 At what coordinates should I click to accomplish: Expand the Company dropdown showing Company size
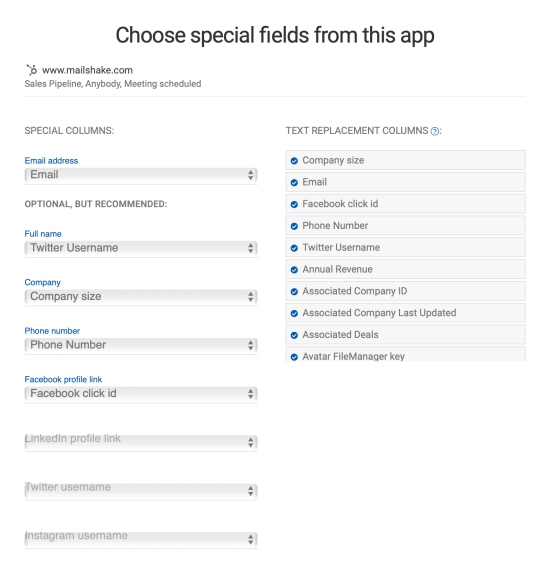click(x=141, y=297)
